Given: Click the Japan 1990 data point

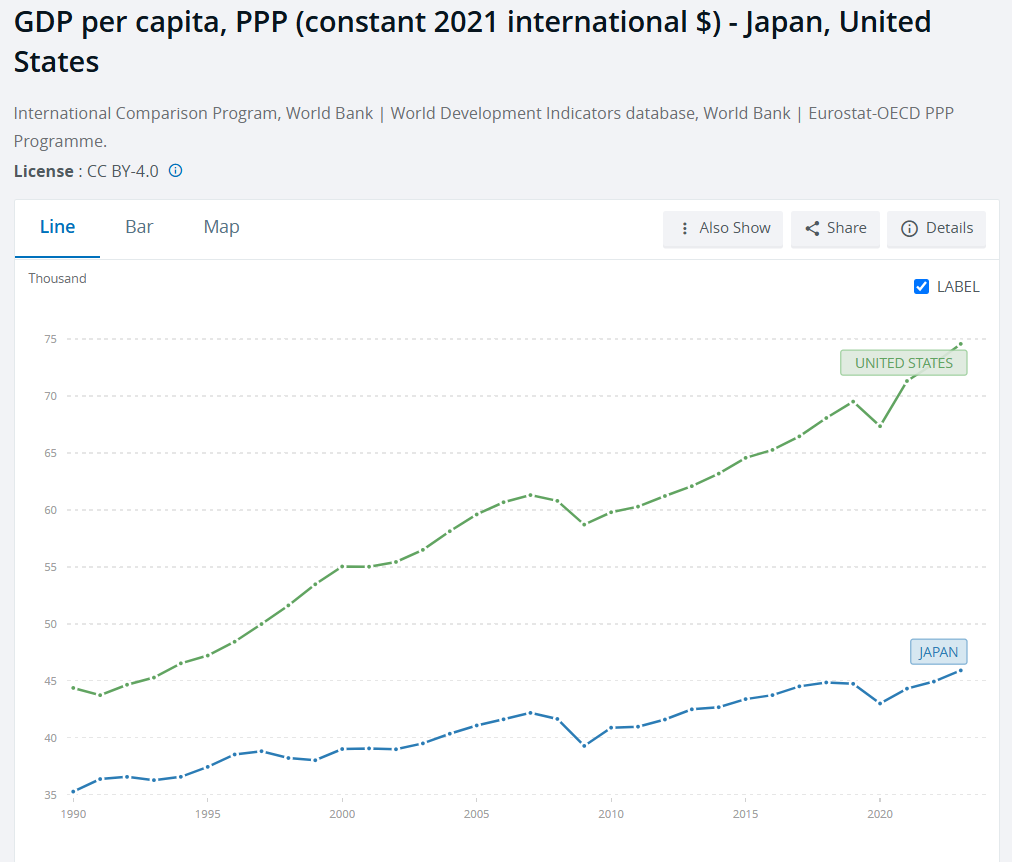Looking at the screenshot, I should [73, 791].
